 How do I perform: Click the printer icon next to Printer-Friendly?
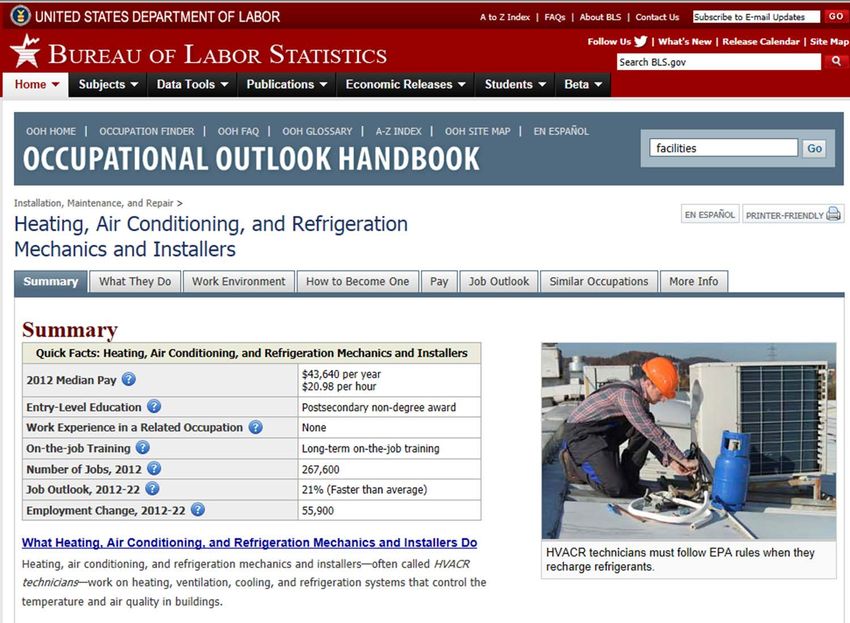[834, 214]
